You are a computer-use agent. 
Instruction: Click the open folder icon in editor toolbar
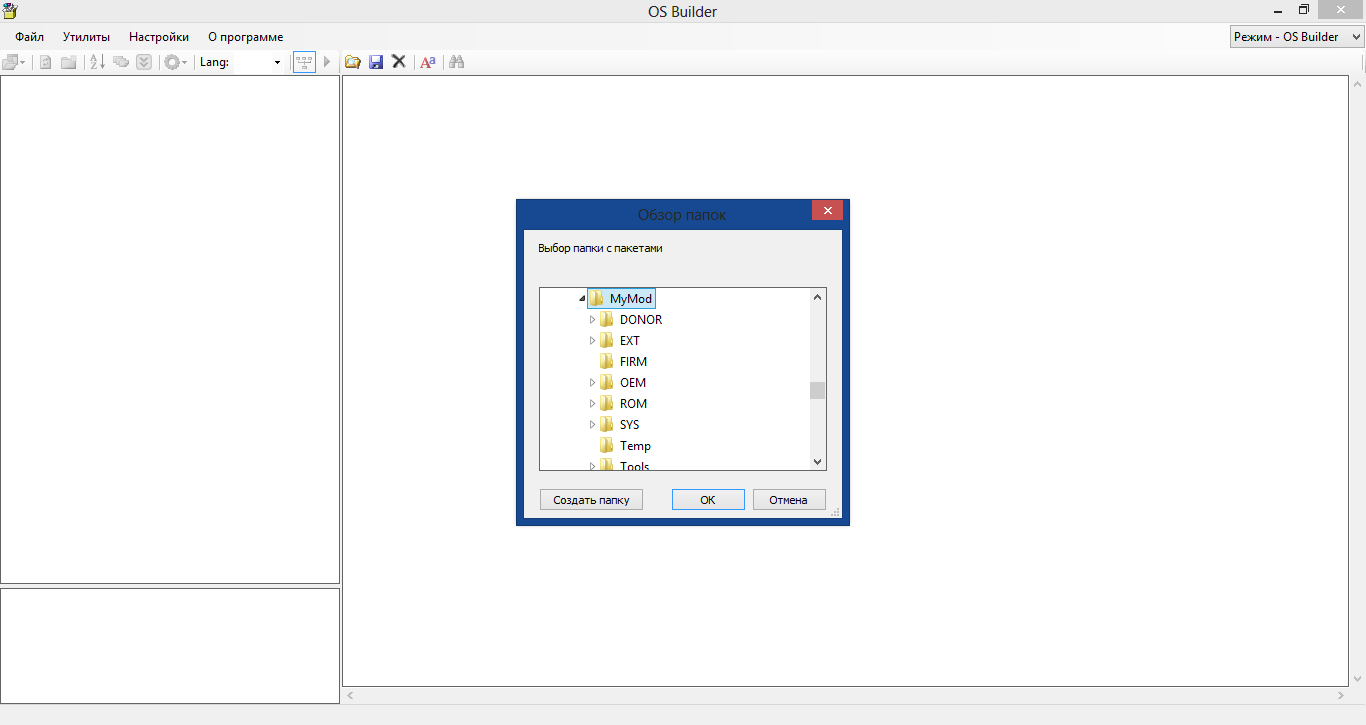[x=353, y=62]
